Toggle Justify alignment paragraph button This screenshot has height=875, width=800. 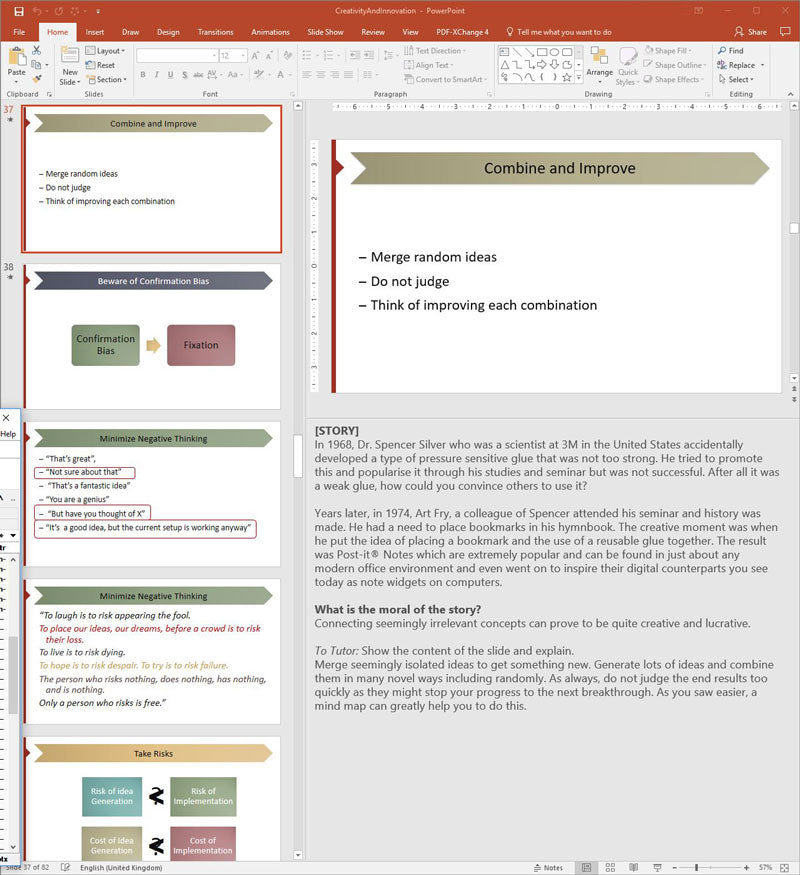[x=348, y=74]
